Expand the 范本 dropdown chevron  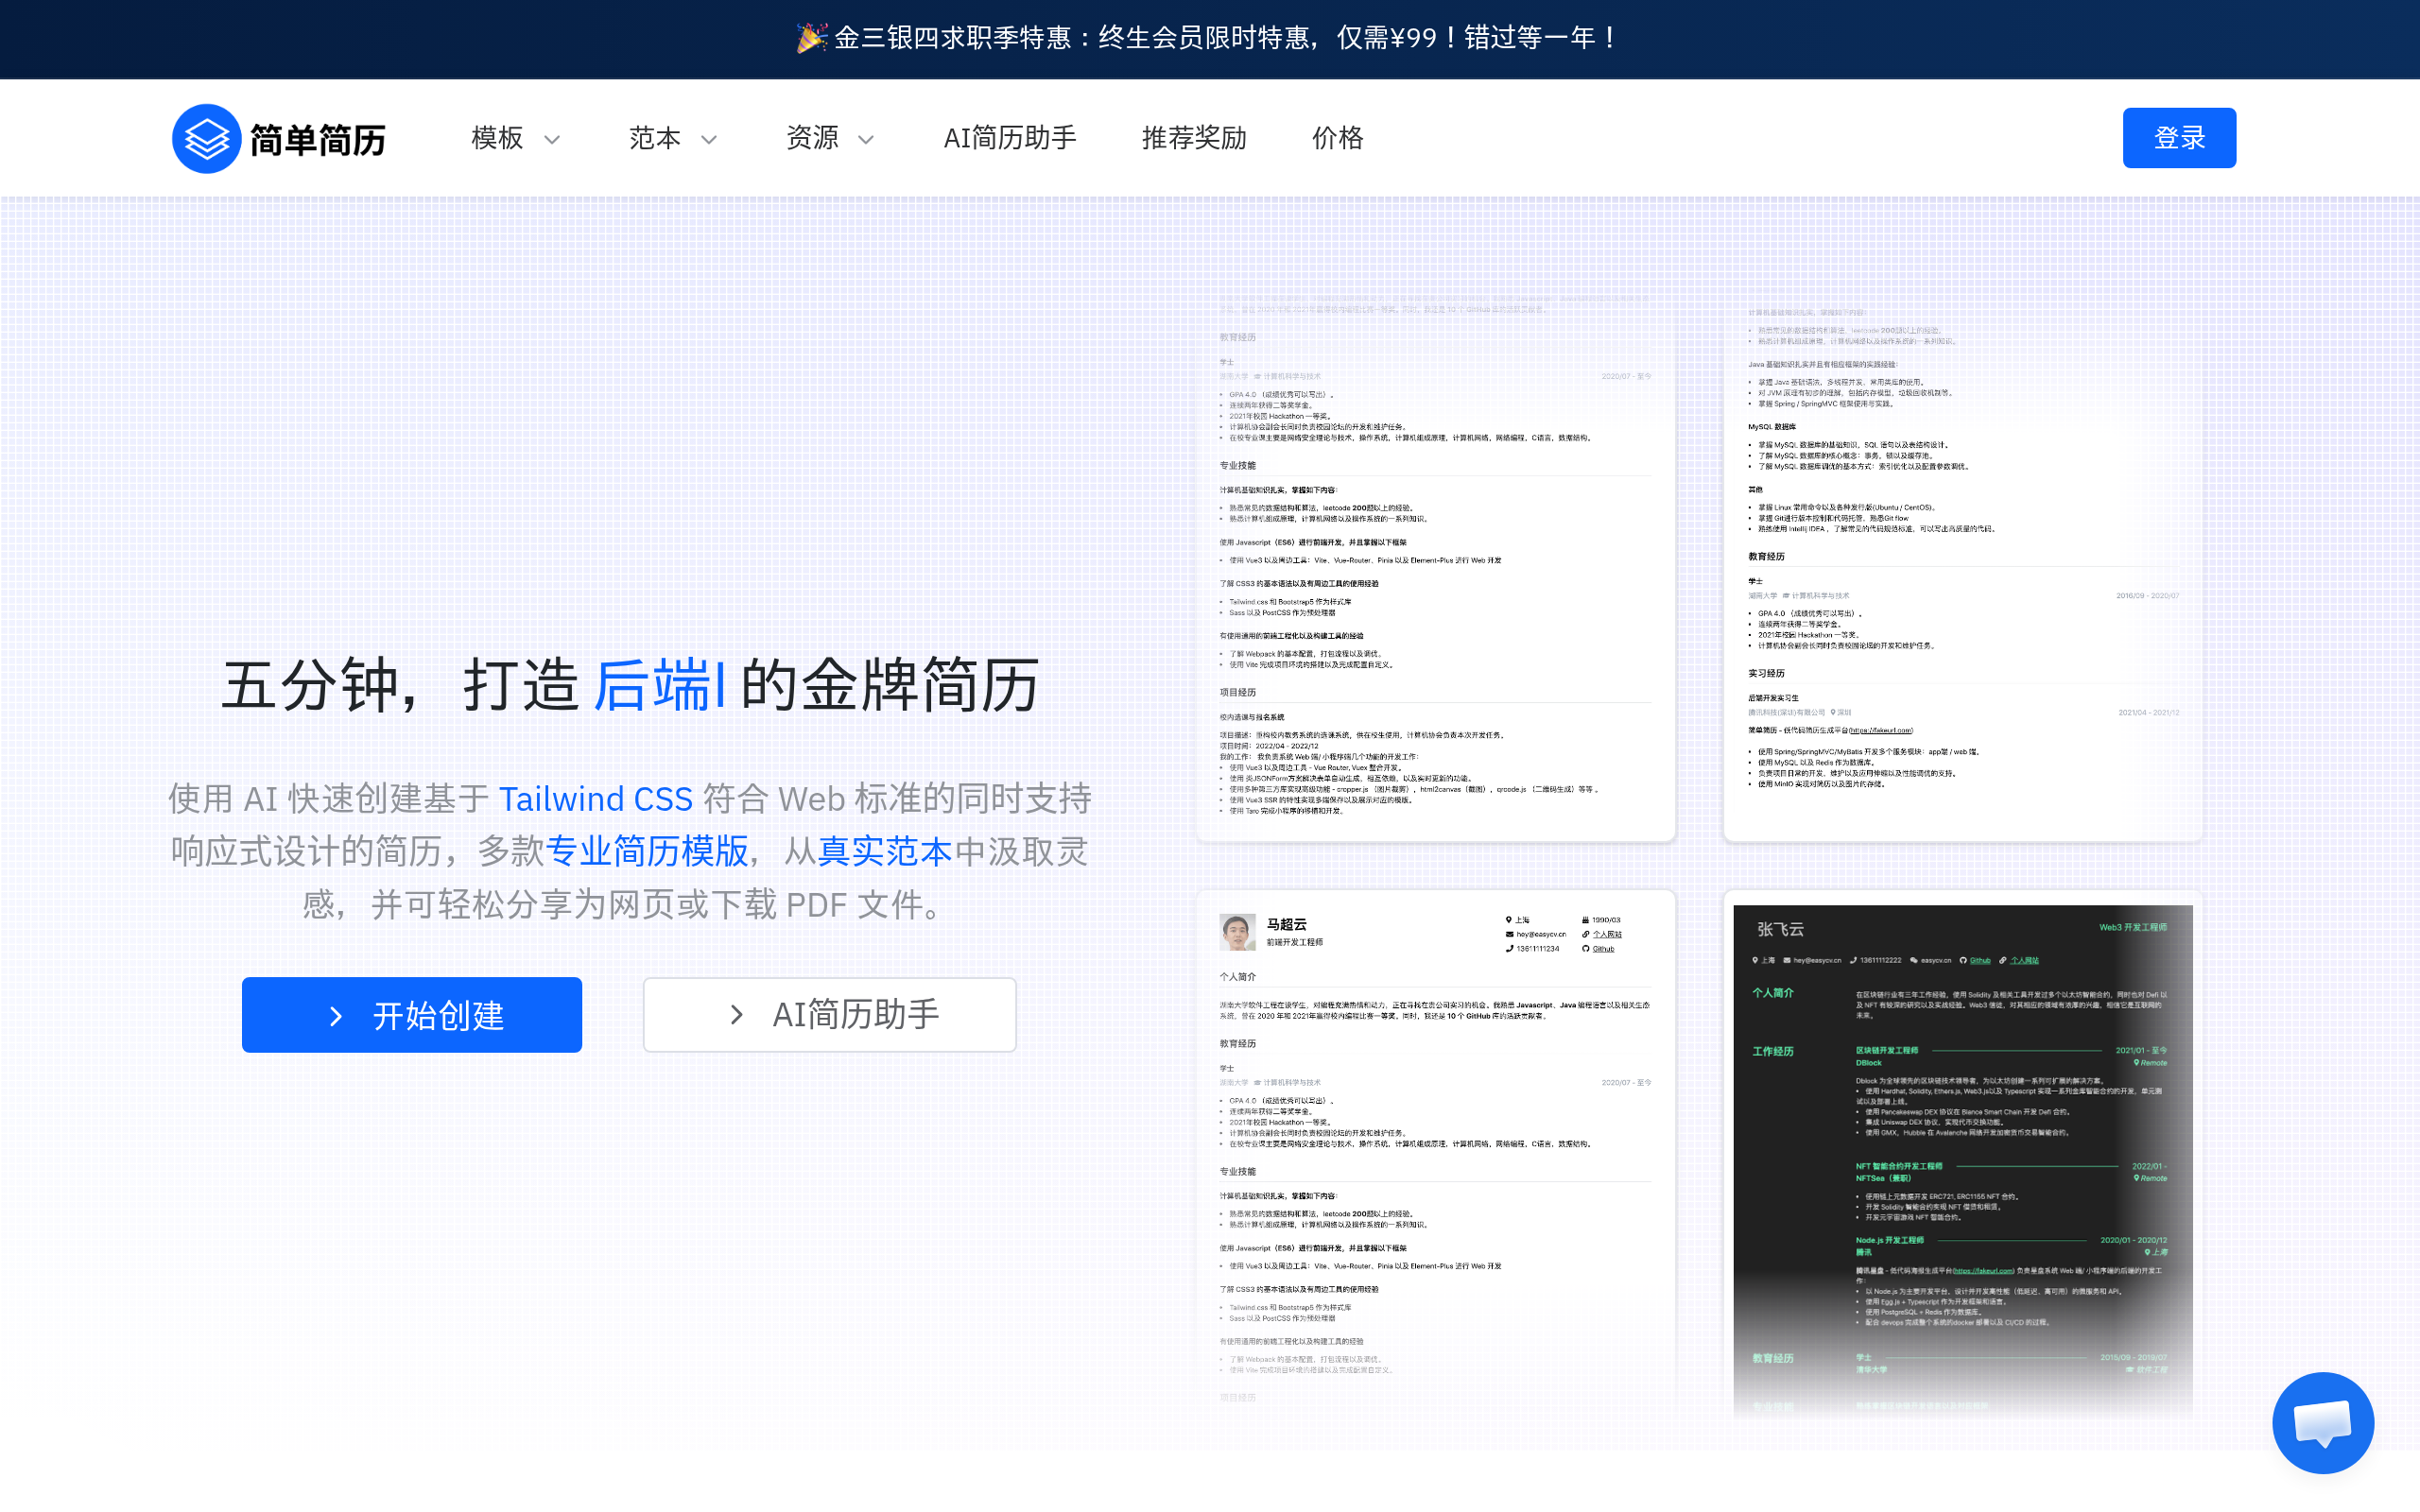coord(709,140)
